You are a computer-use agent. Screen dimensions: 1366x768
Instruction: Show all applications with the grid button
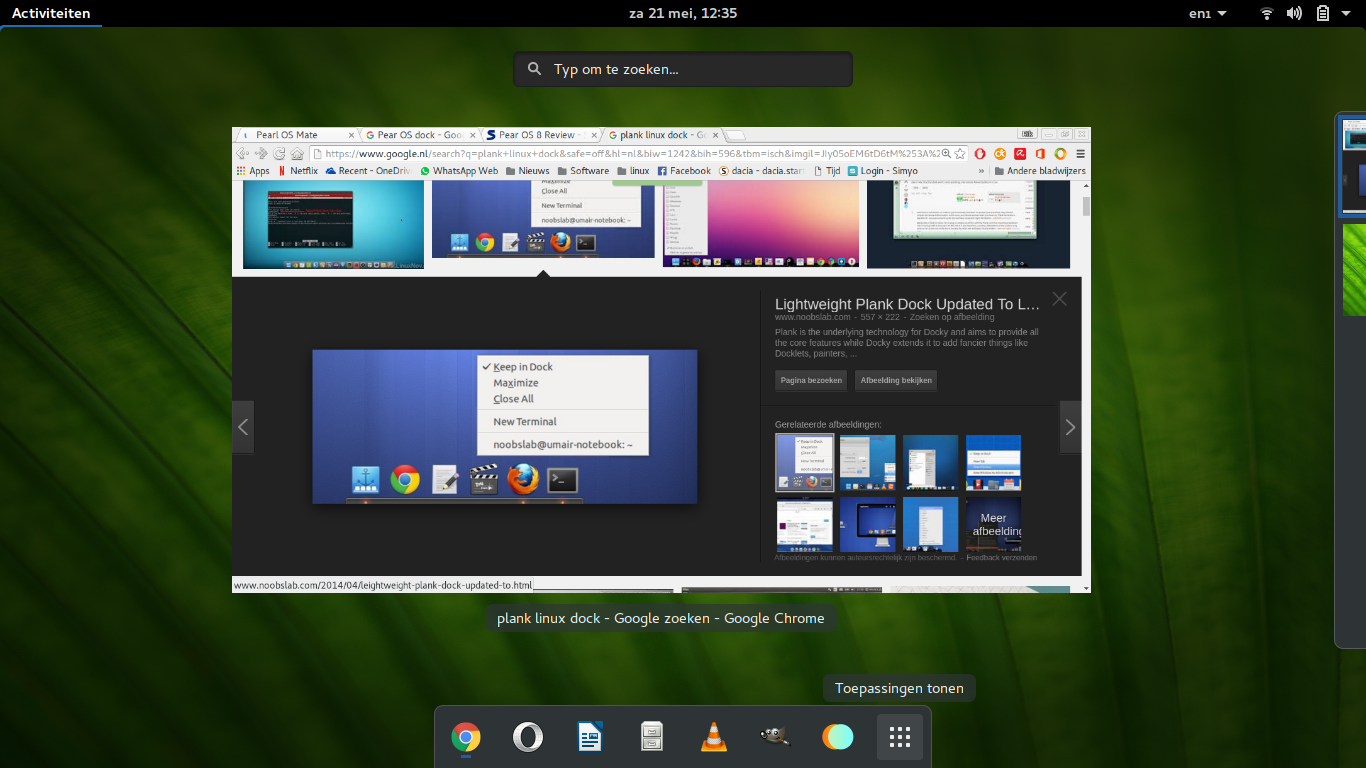pyautogui.click(x=900, y=738)
